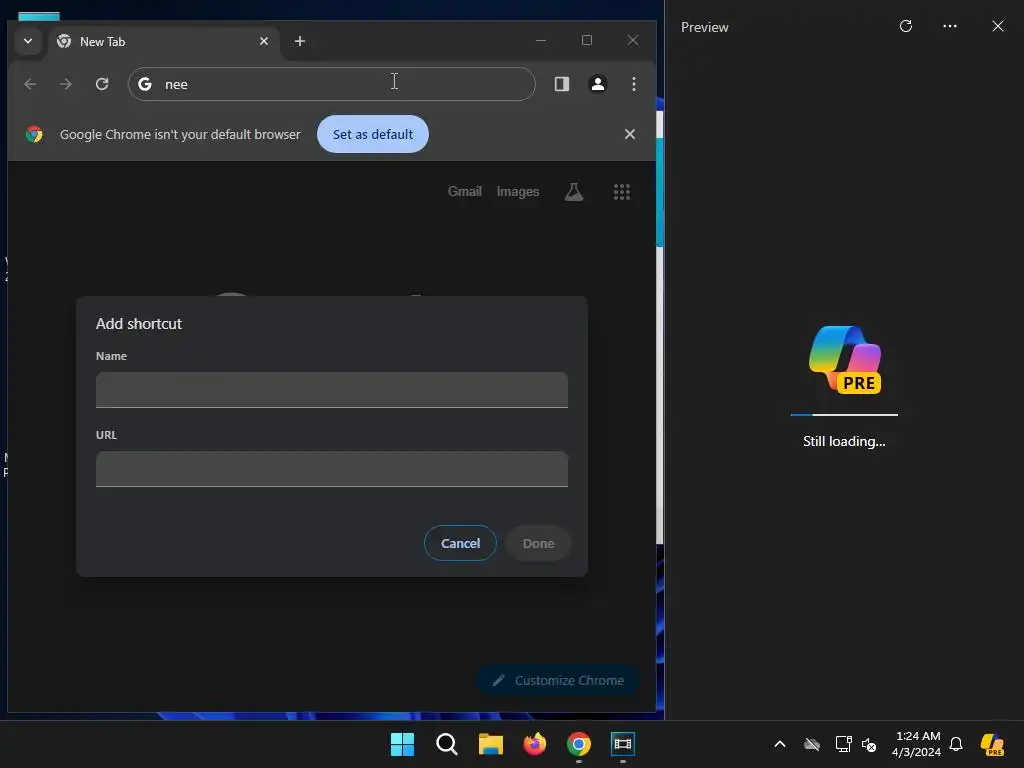The image size is (1024, 768).
Task: Click the address bar containing 'nee'
Action: pyautogui.click(x=332, y=84)
